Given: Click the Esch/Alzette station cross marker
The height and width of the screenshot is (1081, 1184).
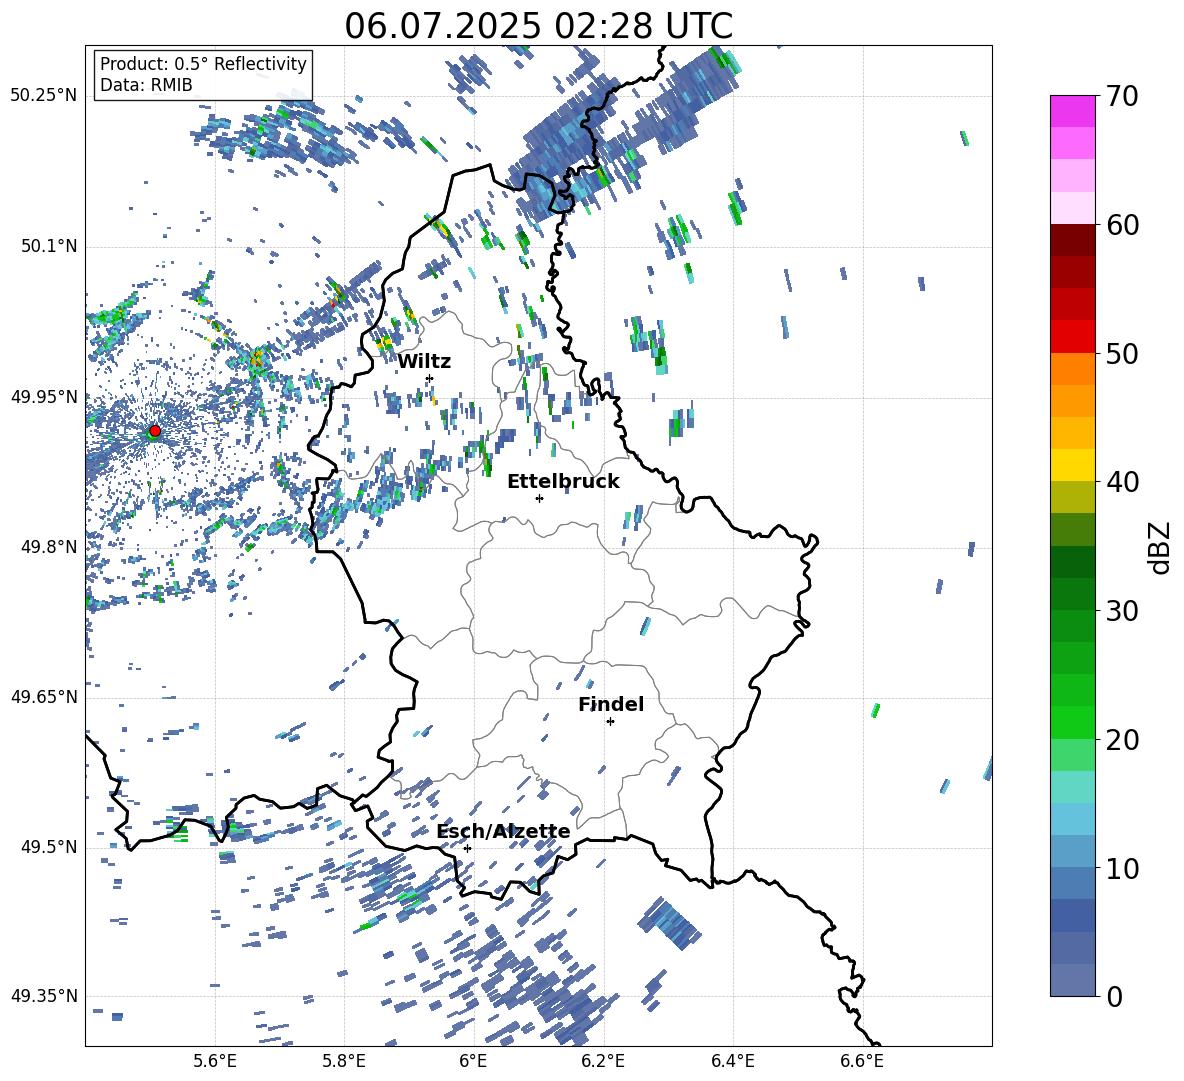Looking at the screenshot, I should [x=467, y=848].
